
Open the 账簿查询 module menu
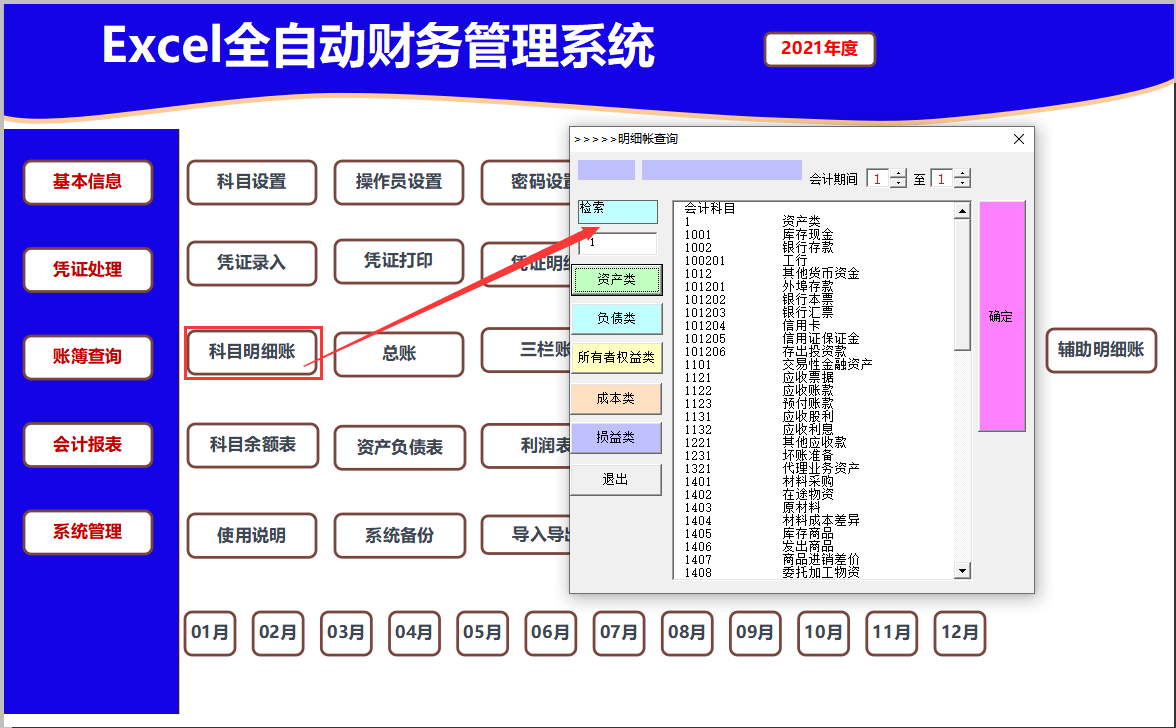pos(87,357)
